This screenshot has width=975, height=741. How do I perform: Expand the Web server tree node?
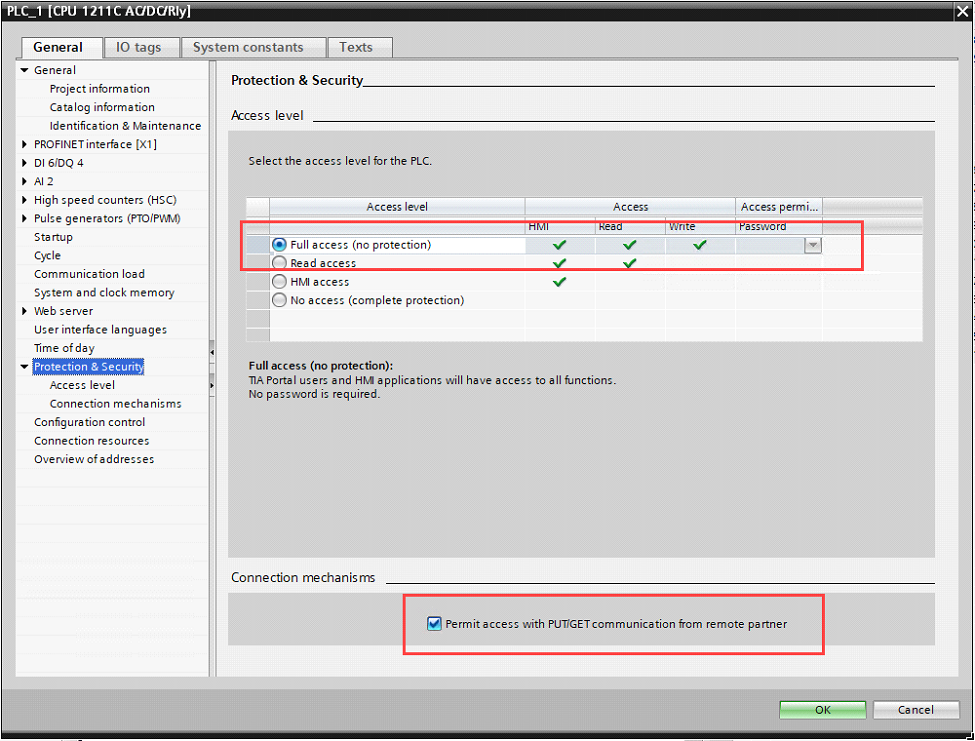tap(25, 311)
